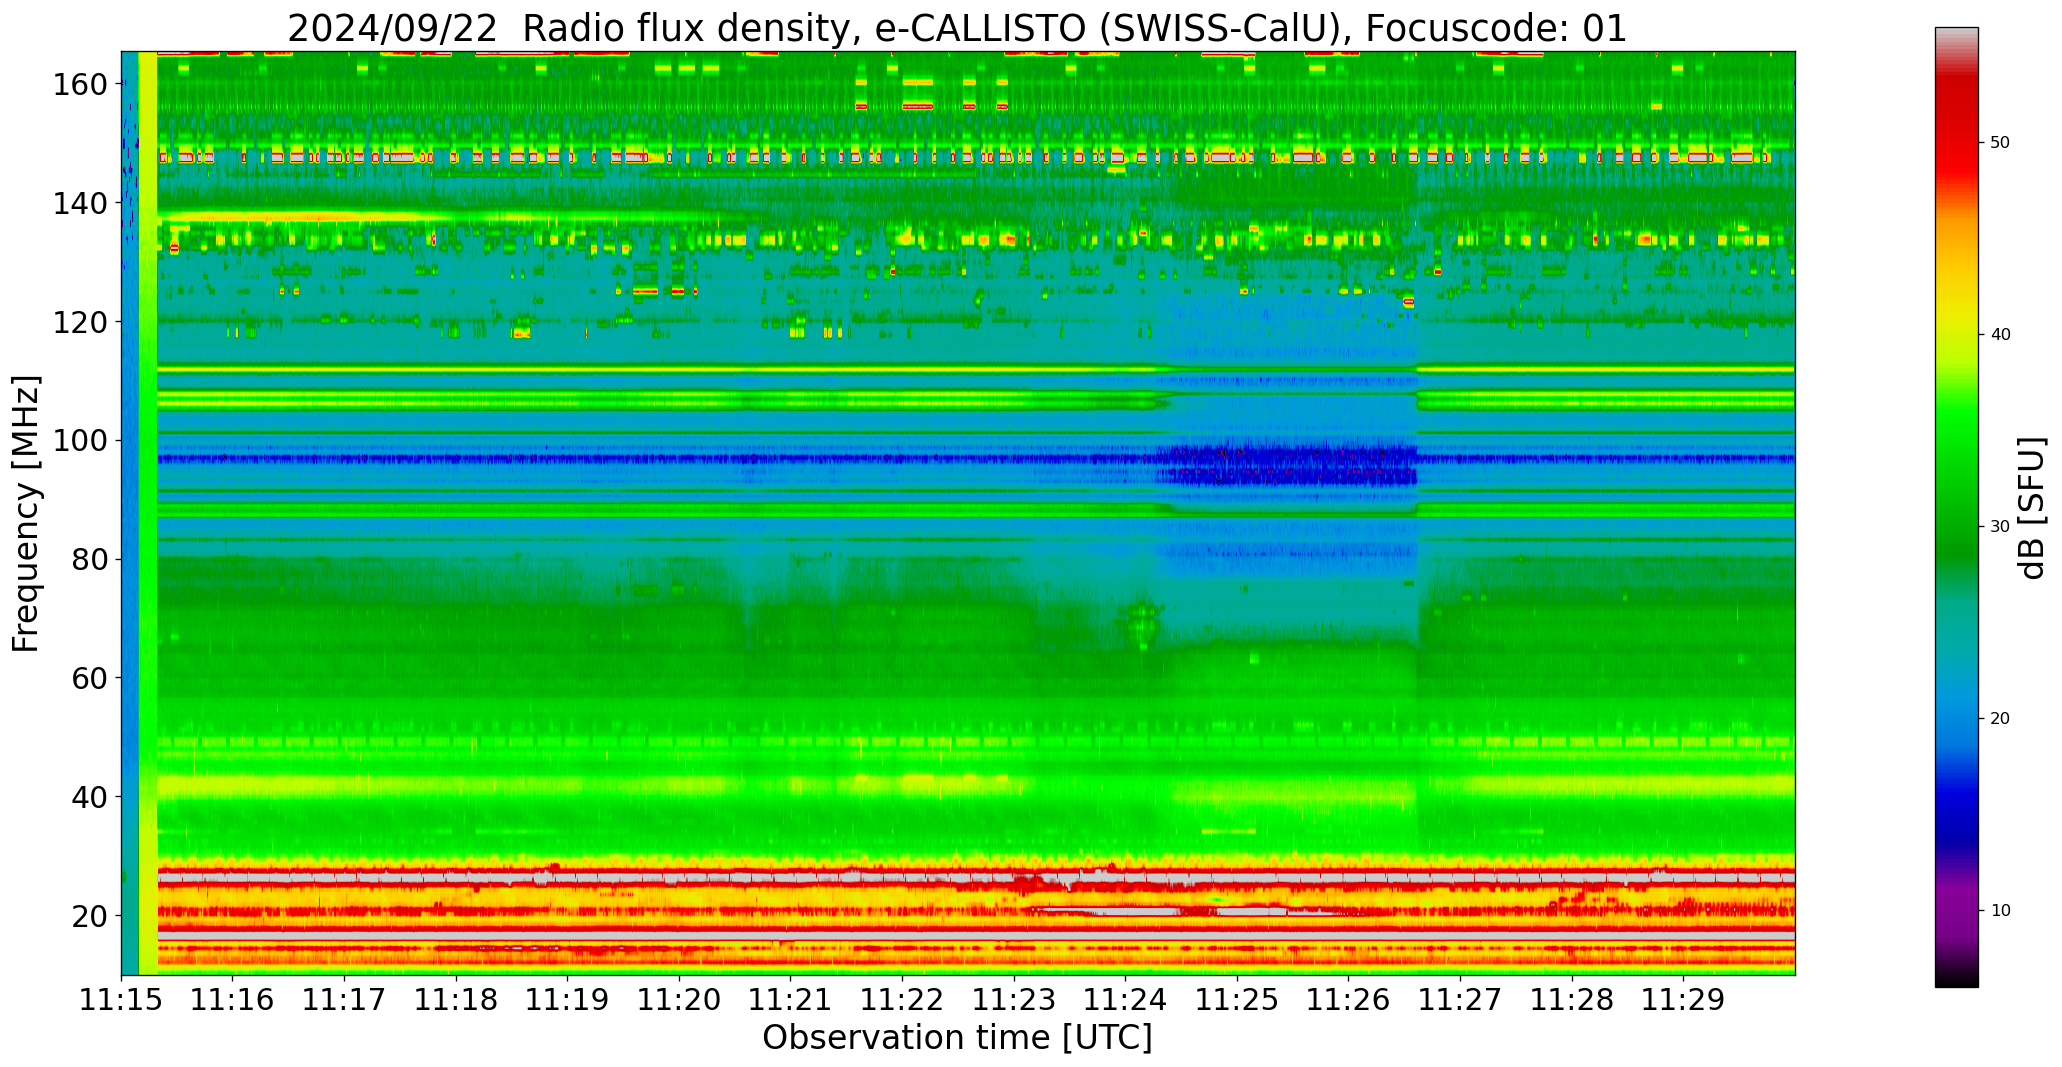Click the colorbar tick label 10
This screenshot has width=2062, height=1067.
pos(1999,911)
